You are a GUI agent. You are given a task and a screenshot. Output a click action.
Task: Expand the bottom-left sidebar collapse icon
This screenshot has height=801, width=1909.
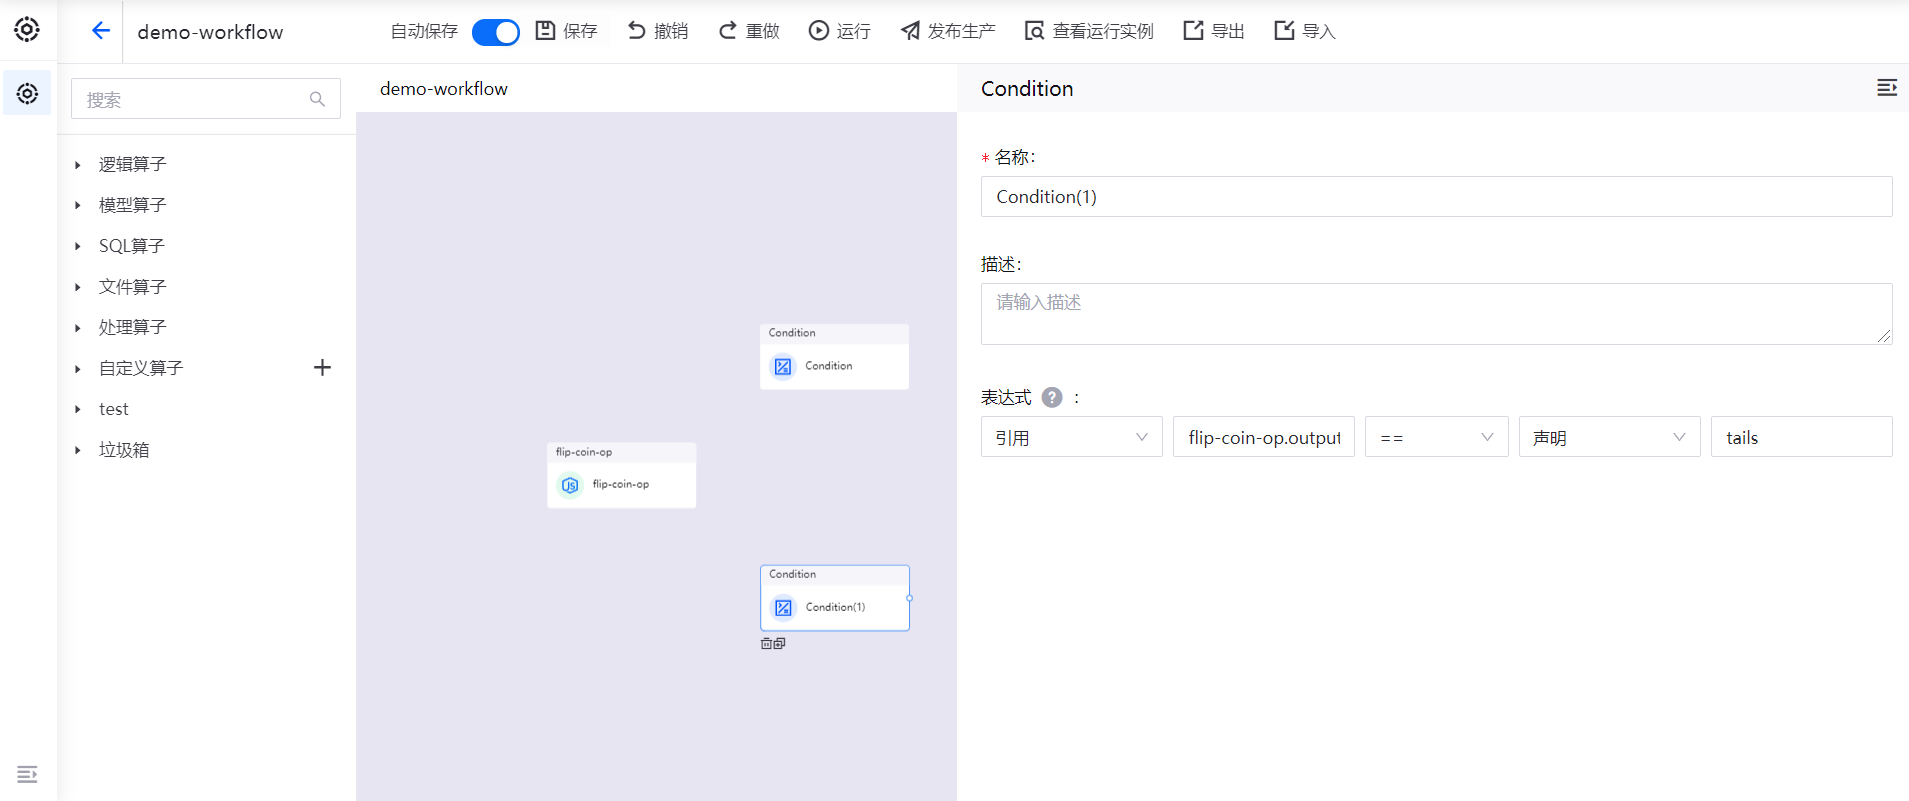27,774
